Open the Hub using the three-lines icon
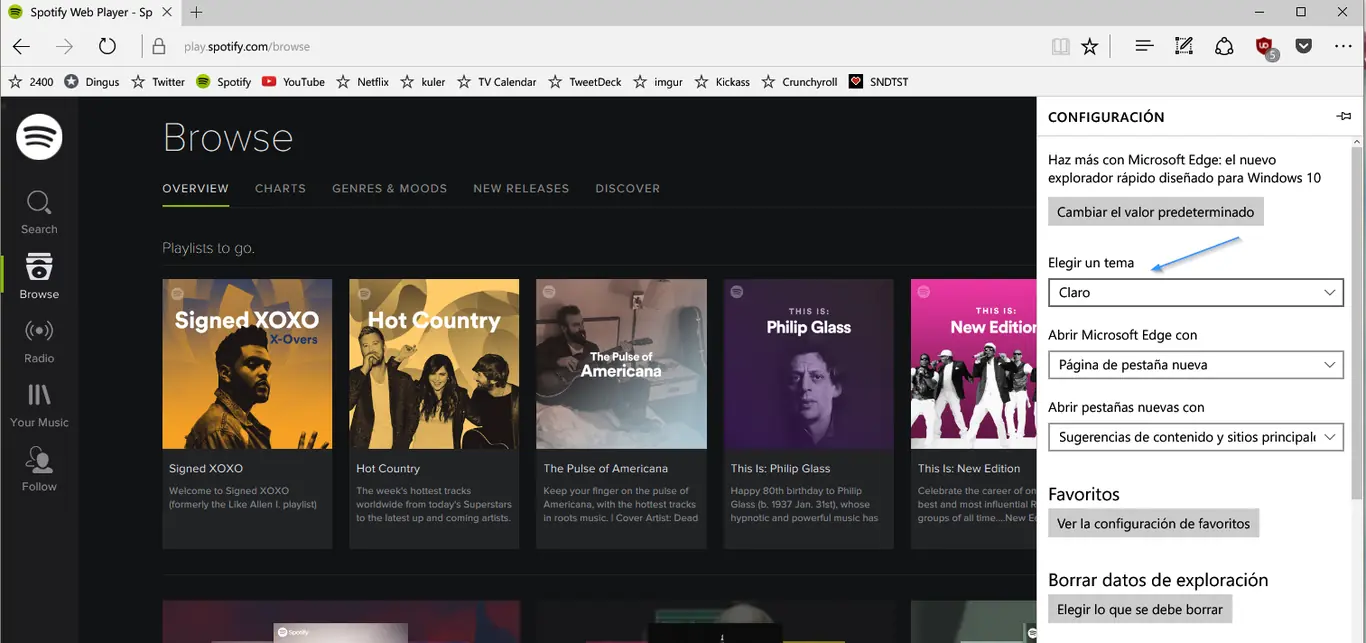1366x643 pixels. click(x=1145, y=46)
